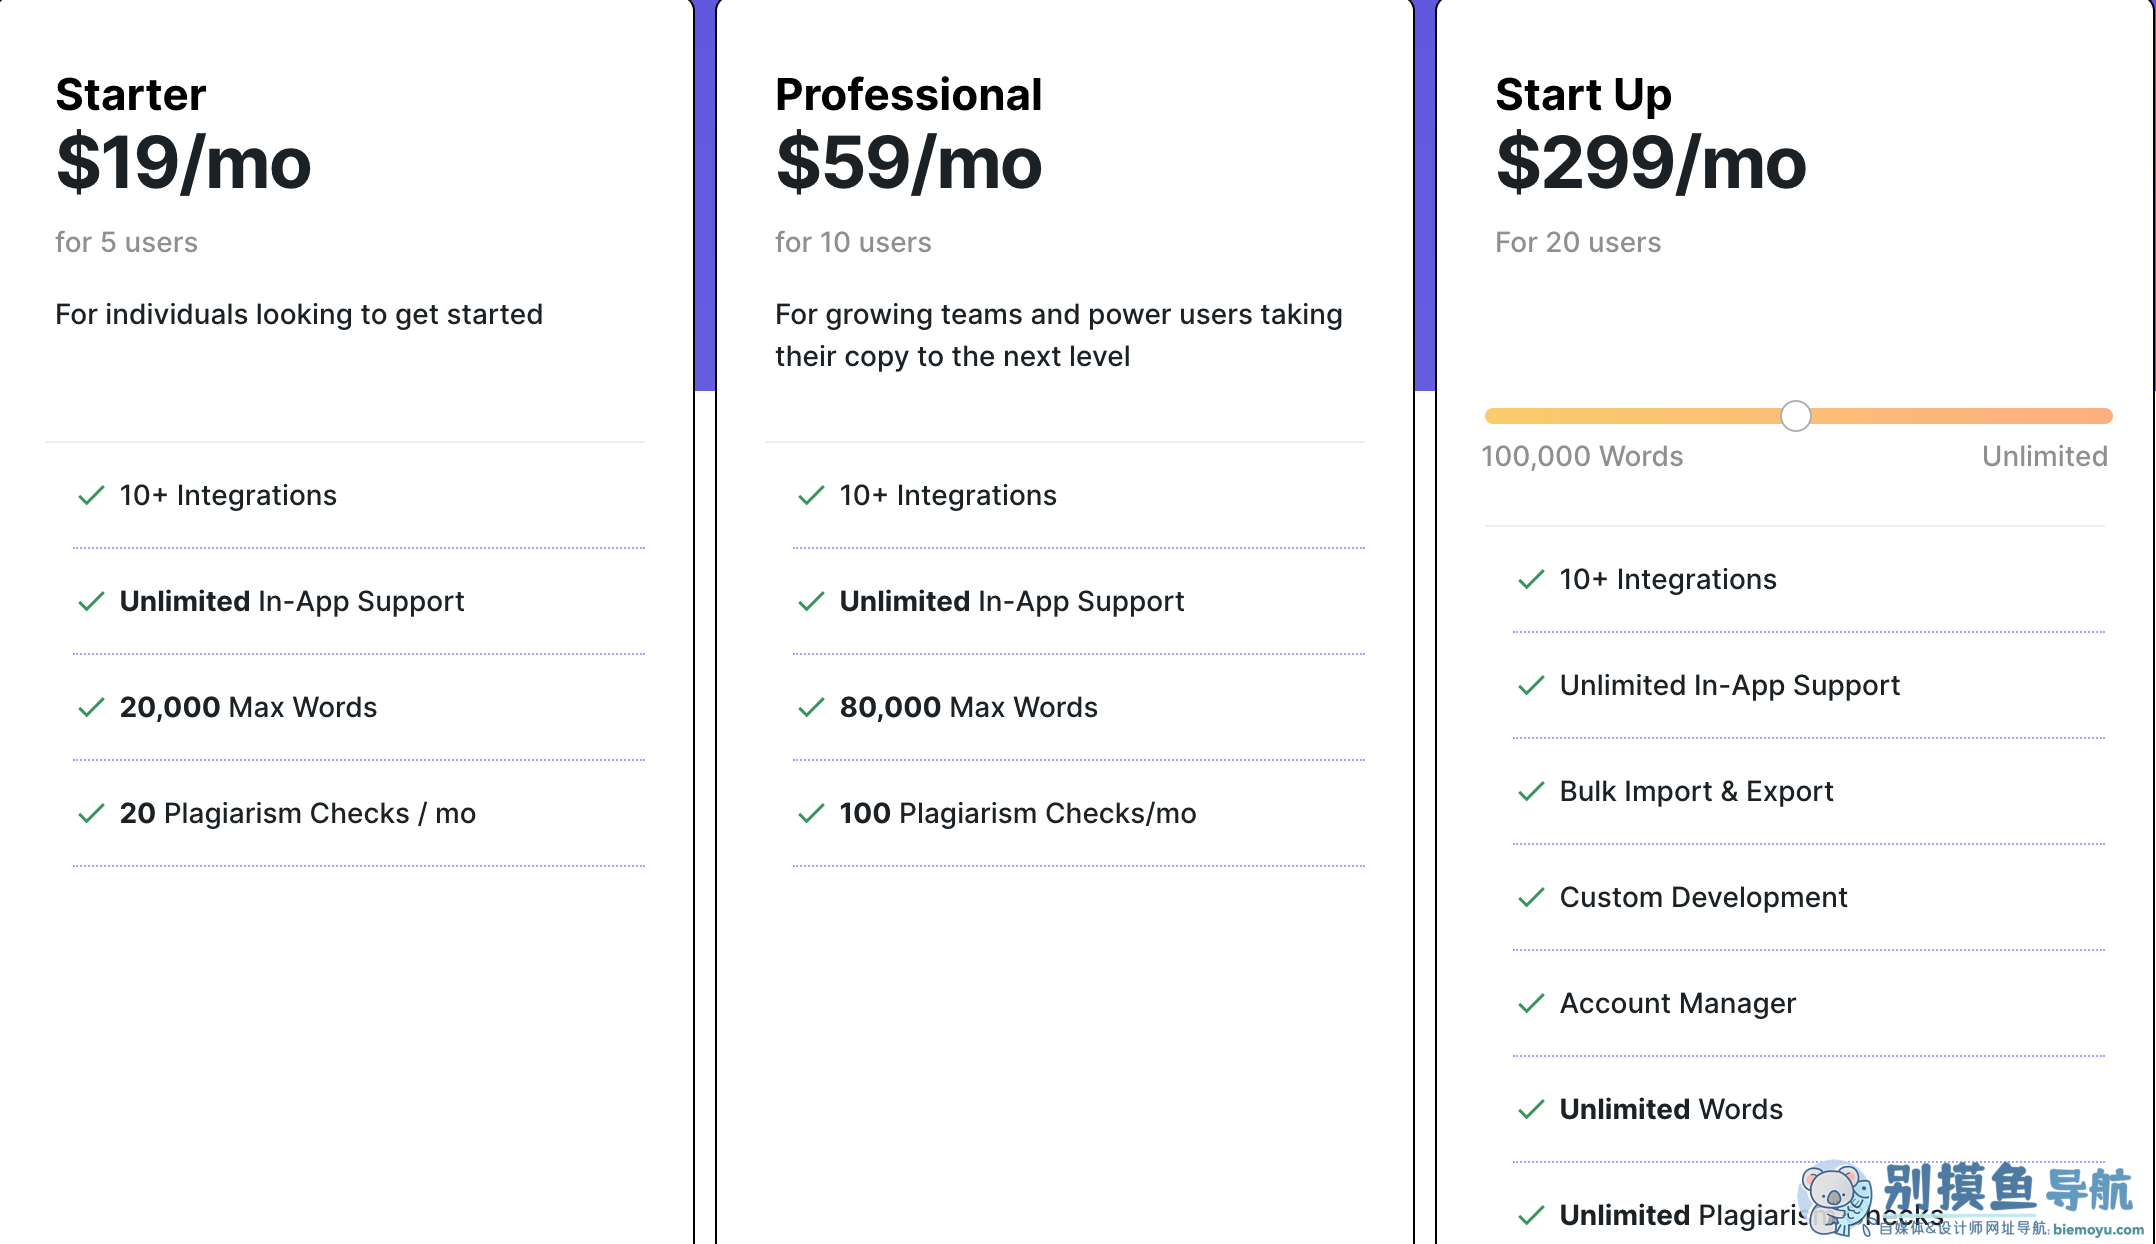Screen dimensions: 2156x1244
Task: Click the checkmark next to Account Manager
Action: pyautogui.click(x=1531, y=1003)
